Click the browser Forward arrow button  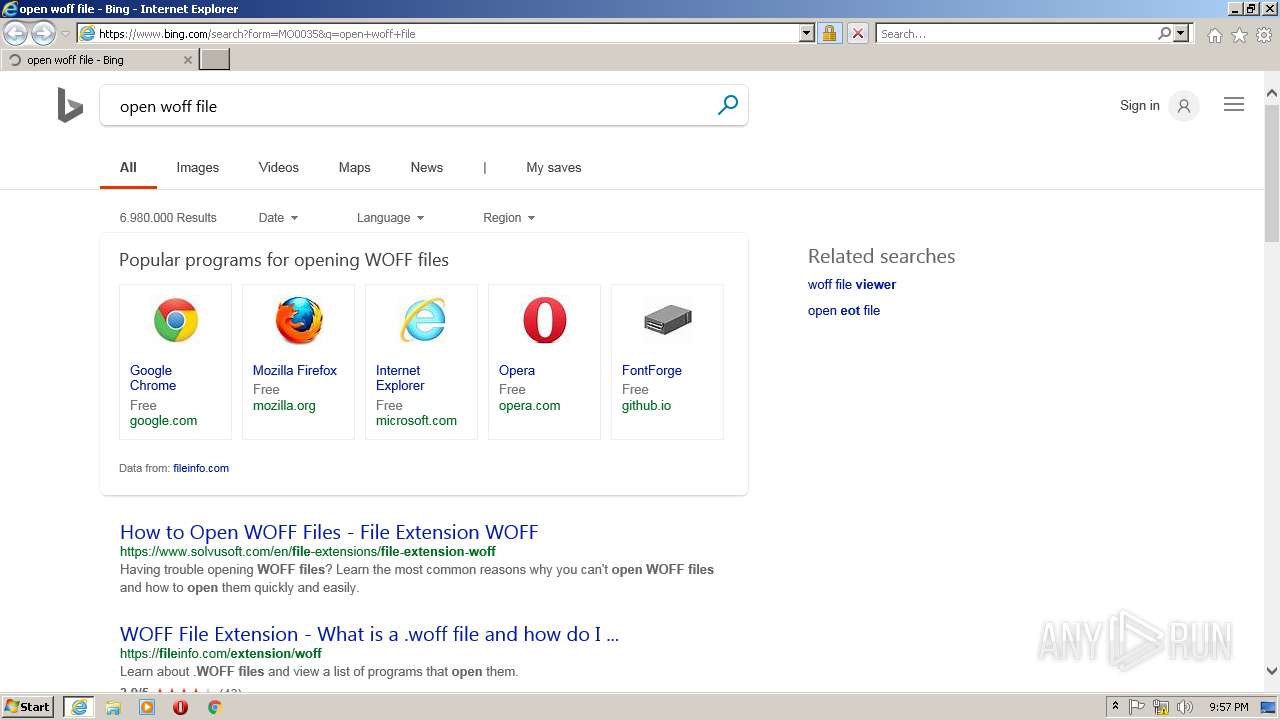pyautogui.click(x=43, y=34)
